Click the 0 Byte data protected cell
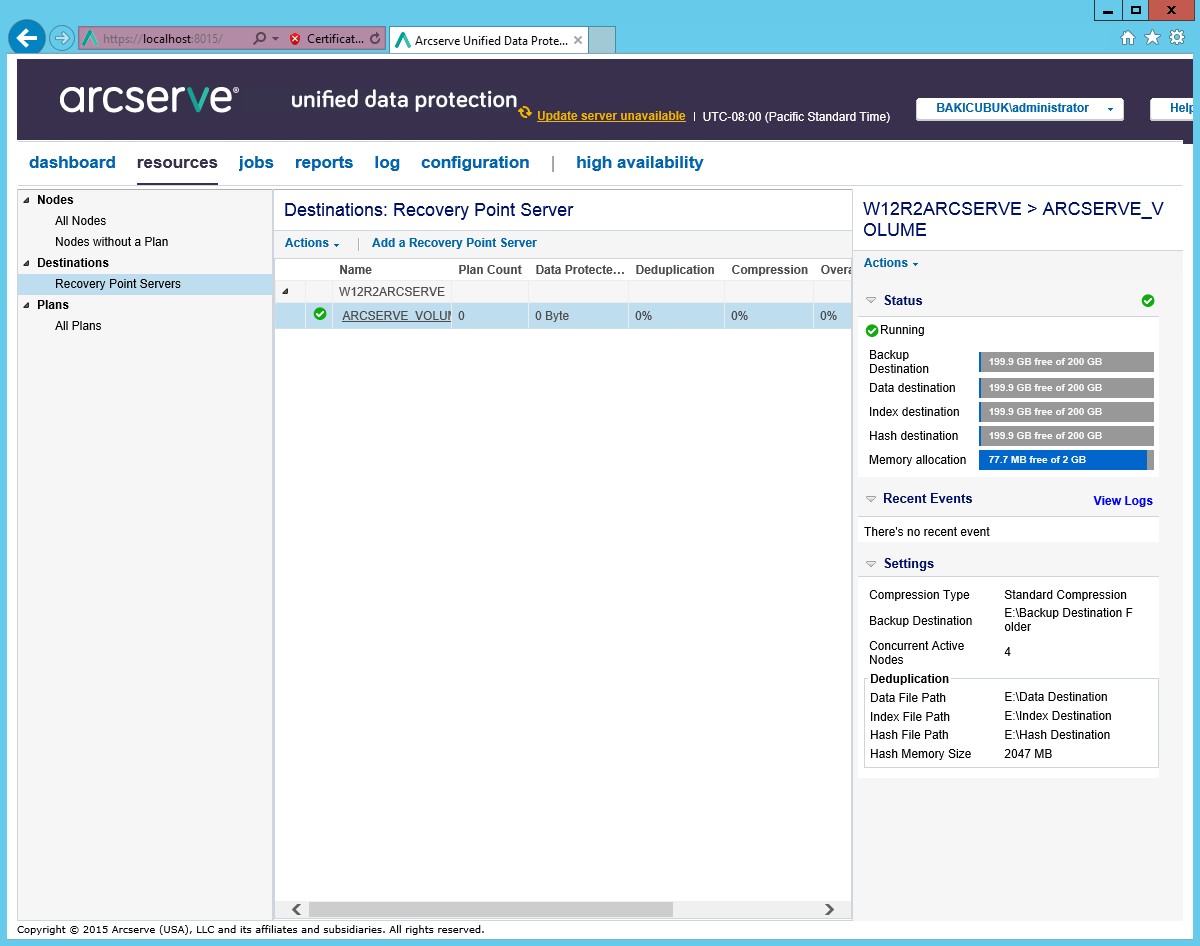This screenshot has height=946, width=1200. [x=552, y=316]
